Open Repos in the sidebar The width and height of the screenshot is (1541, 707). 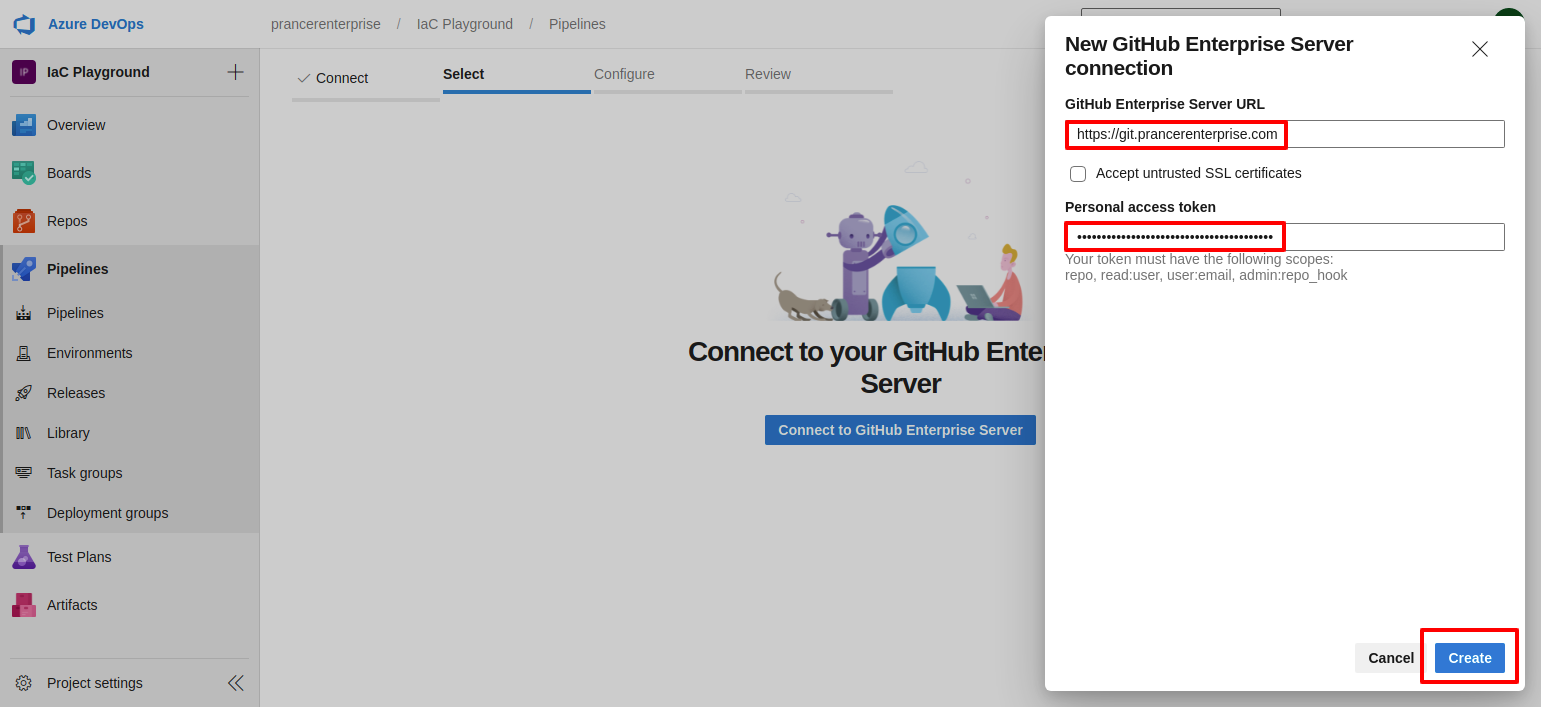67,221
